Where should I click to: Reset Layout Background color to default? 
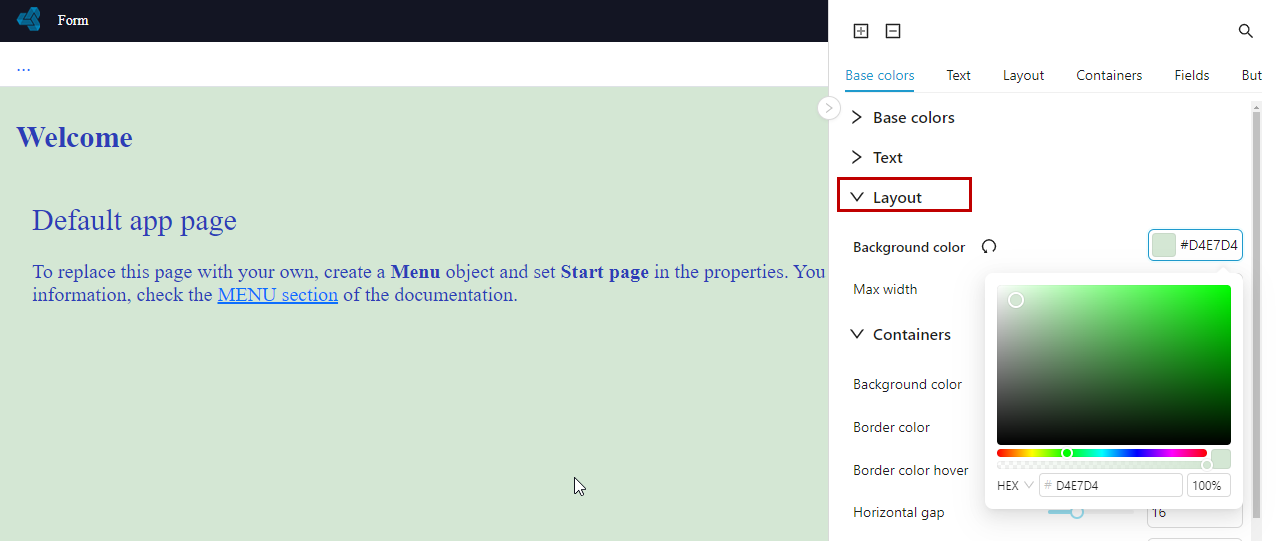click(x=989, y=247)
